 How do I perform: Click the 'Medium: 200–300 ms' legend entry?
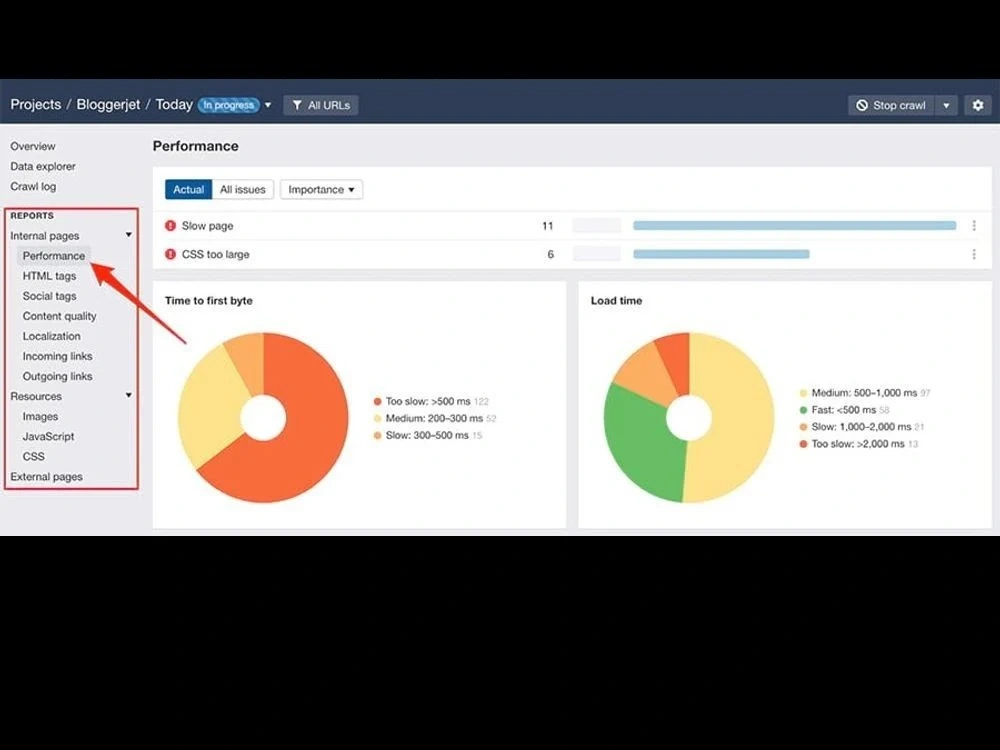(x=434, y=418)
